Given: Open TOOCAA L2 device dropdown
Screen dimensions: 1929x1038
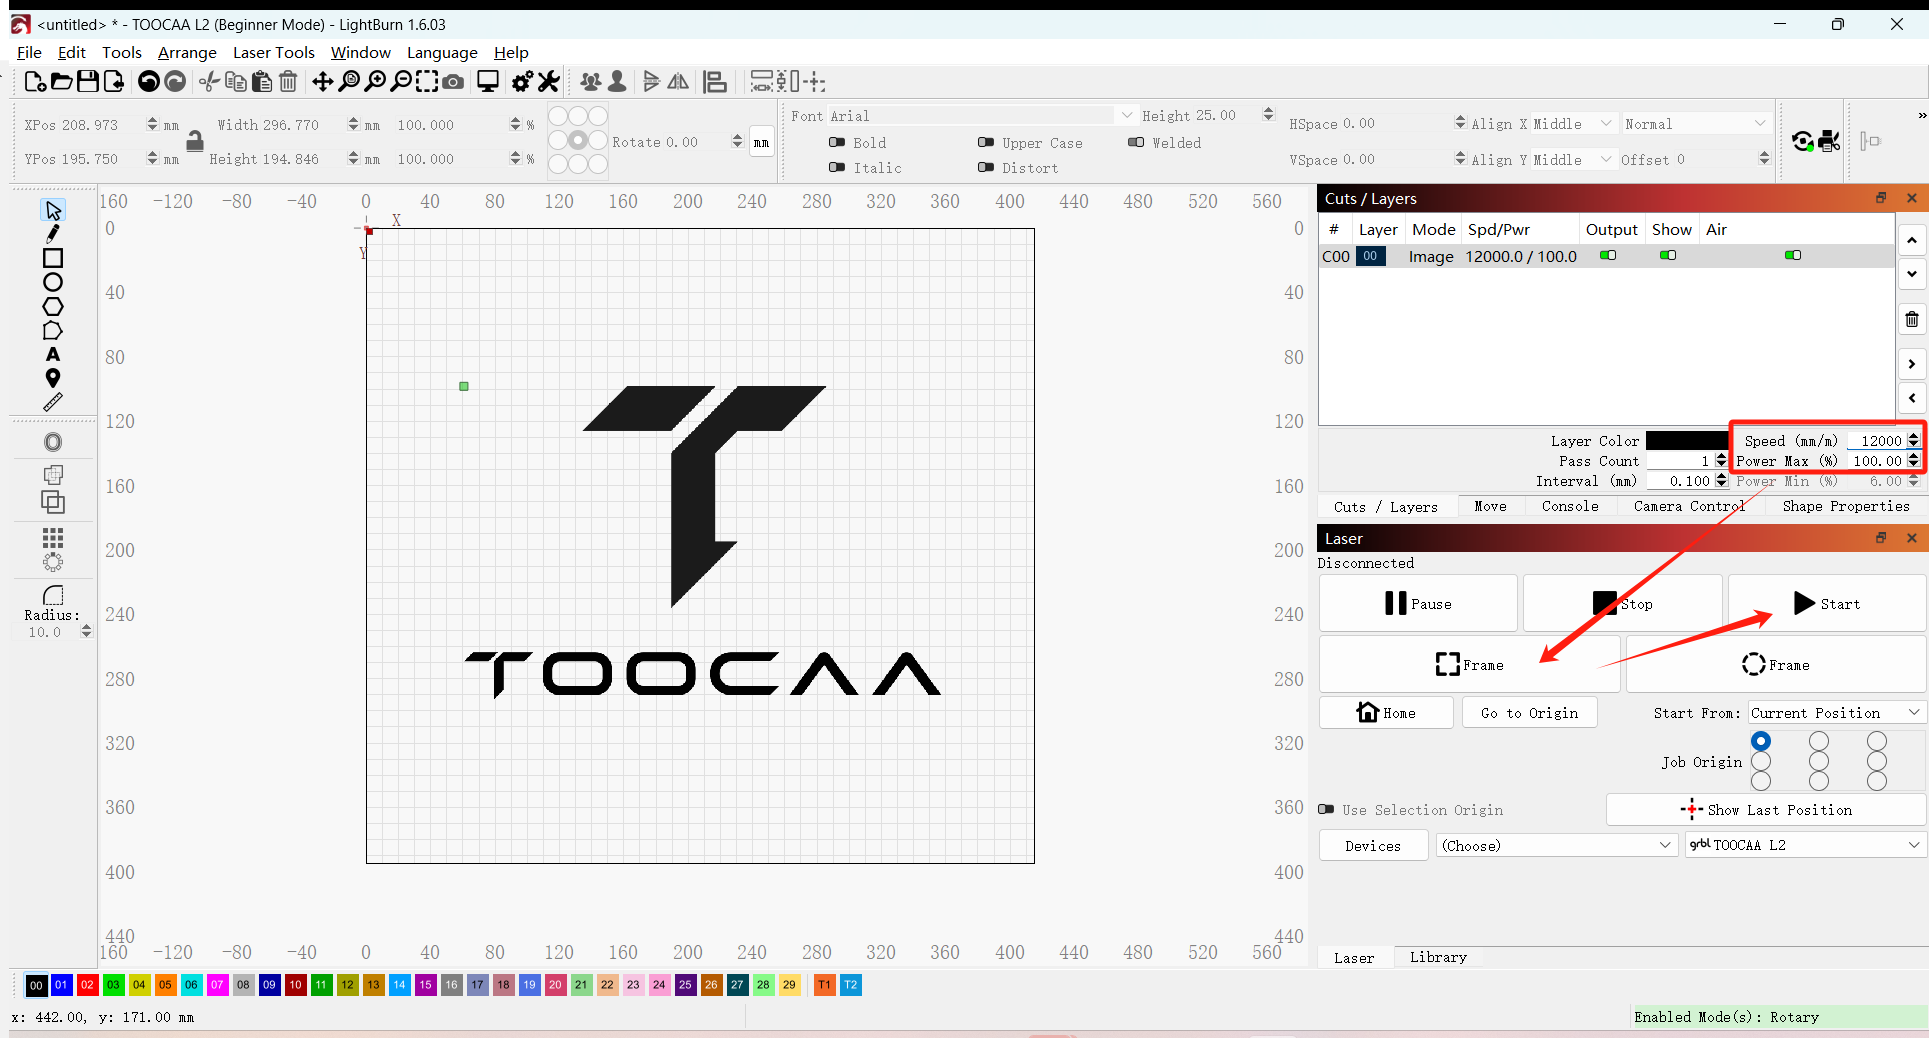Looking at the screenshot, I should 1805,845.
